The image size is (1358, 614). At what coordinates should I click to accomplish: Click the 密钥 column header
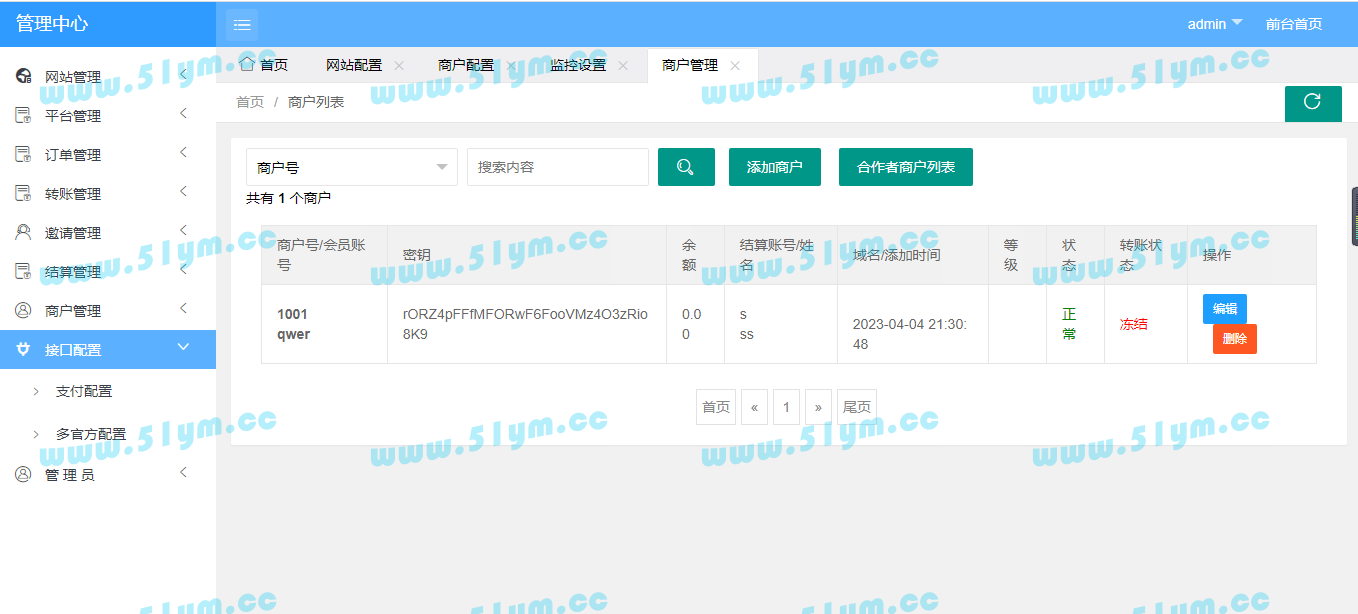(x=417, y=255)
